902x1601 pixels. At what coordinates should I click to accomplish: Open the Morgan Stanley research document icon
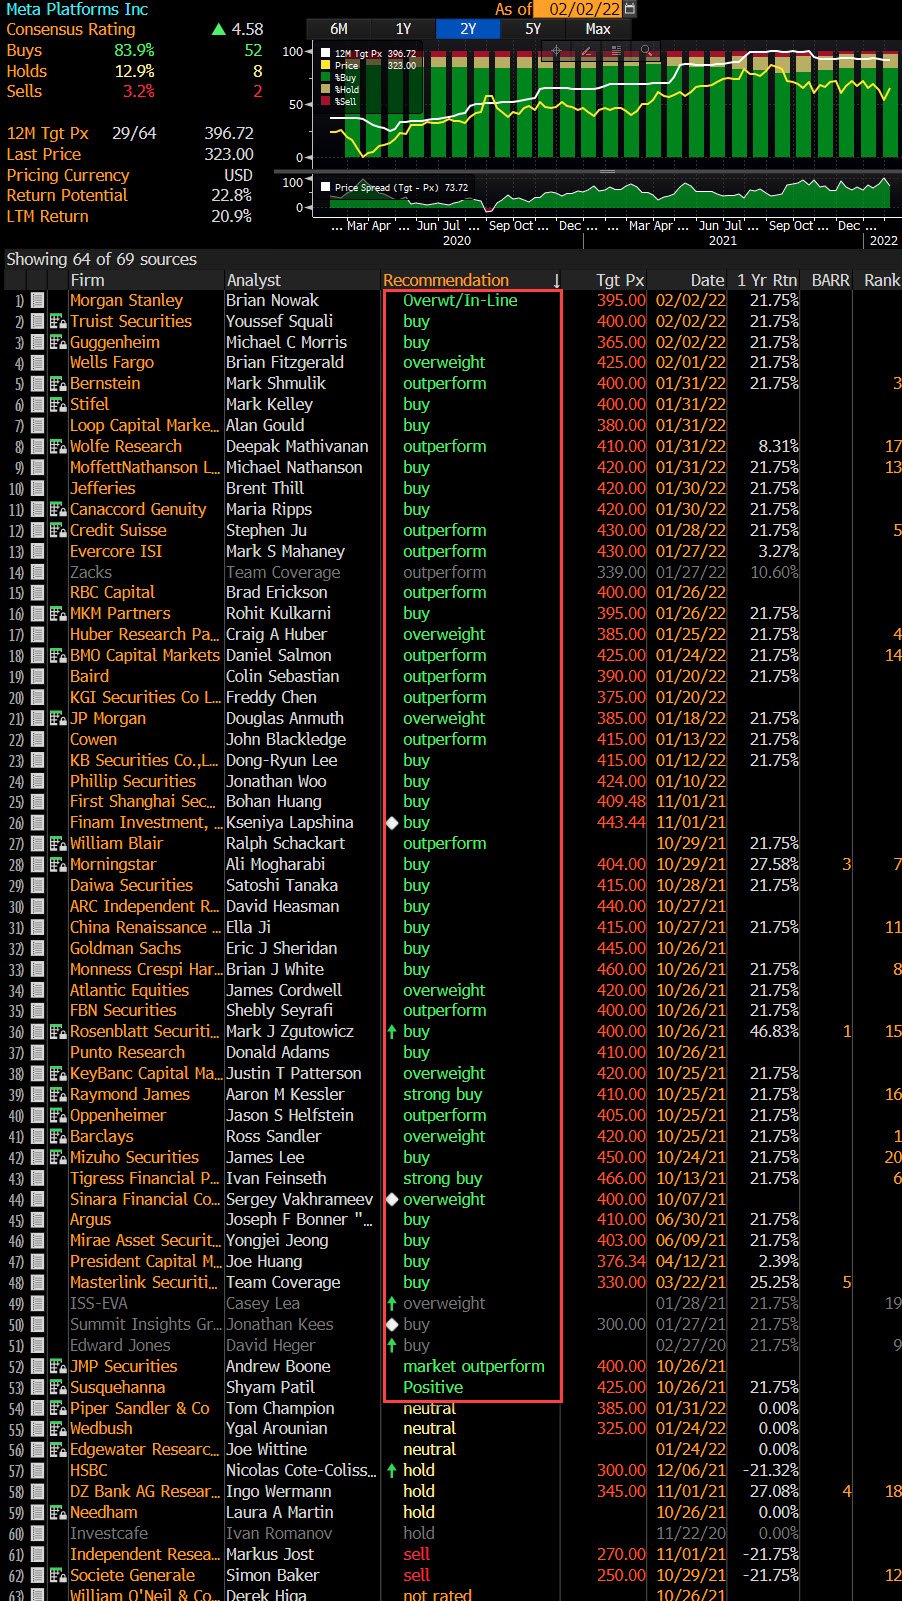click(x=37, y=301)
